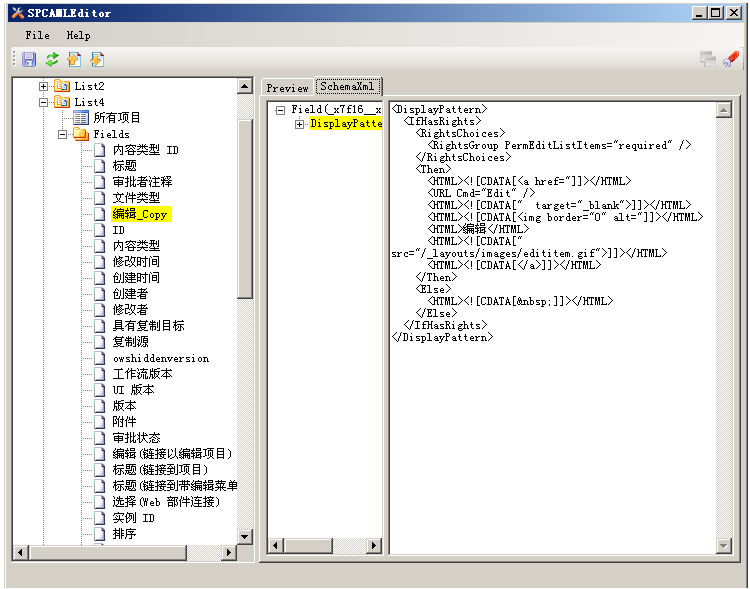Open the File menu
This screenshot has height=589, width=750.
click(37, 35)
